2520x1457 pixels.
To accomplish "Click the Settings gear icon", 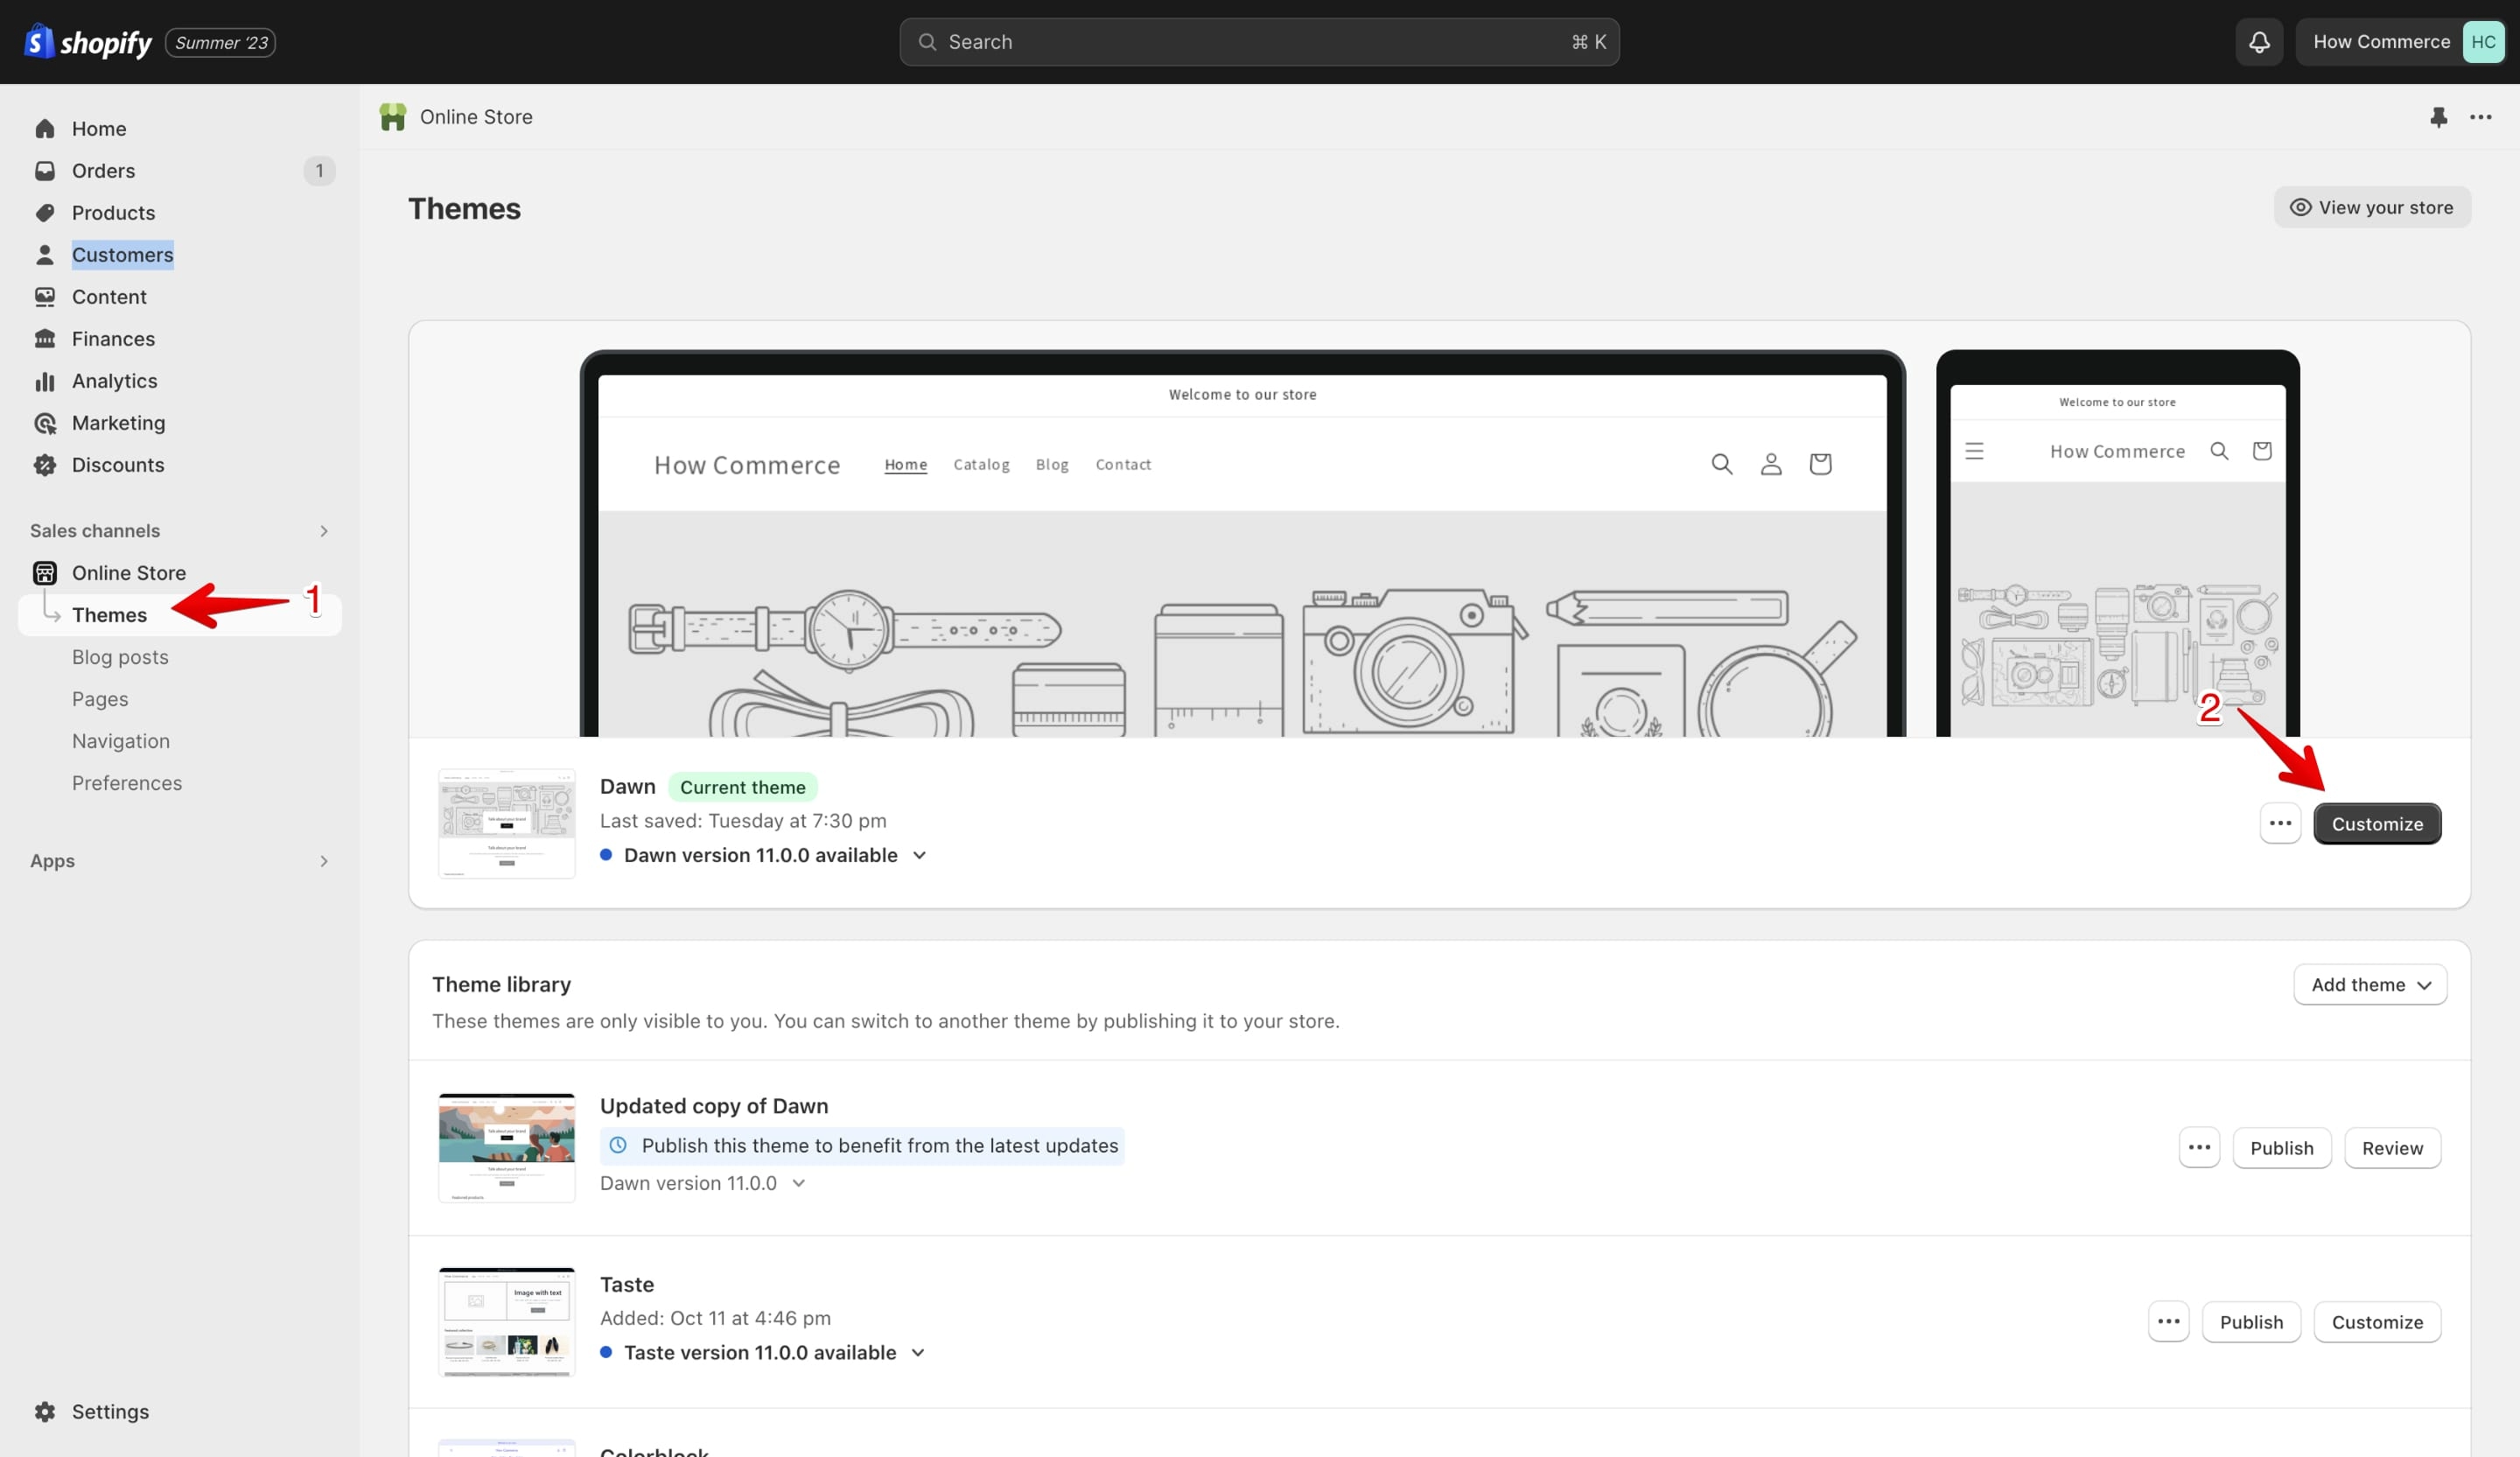I will 45,1411.
